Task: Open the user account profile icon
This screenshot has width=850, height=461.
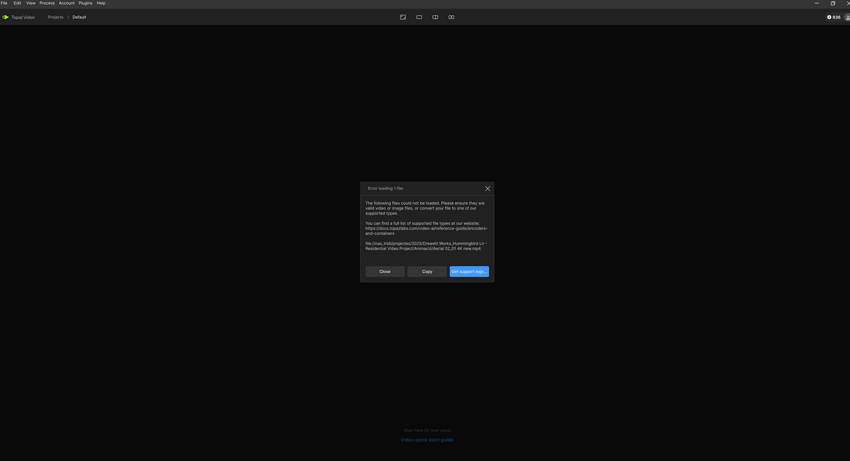Action: click(847, 17)
